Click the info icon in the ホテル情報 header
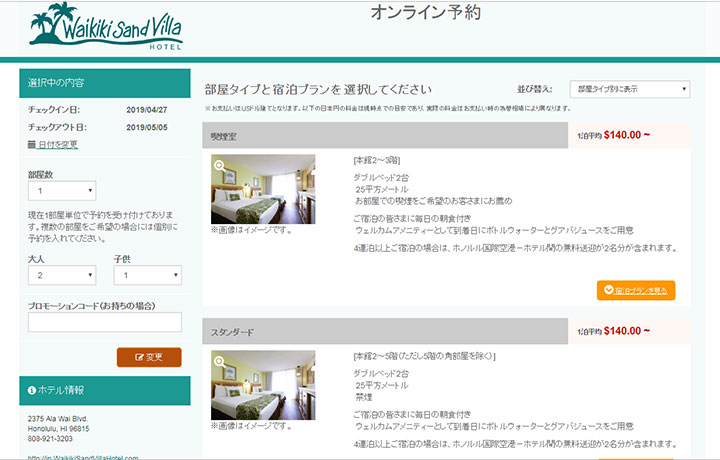 32,390
